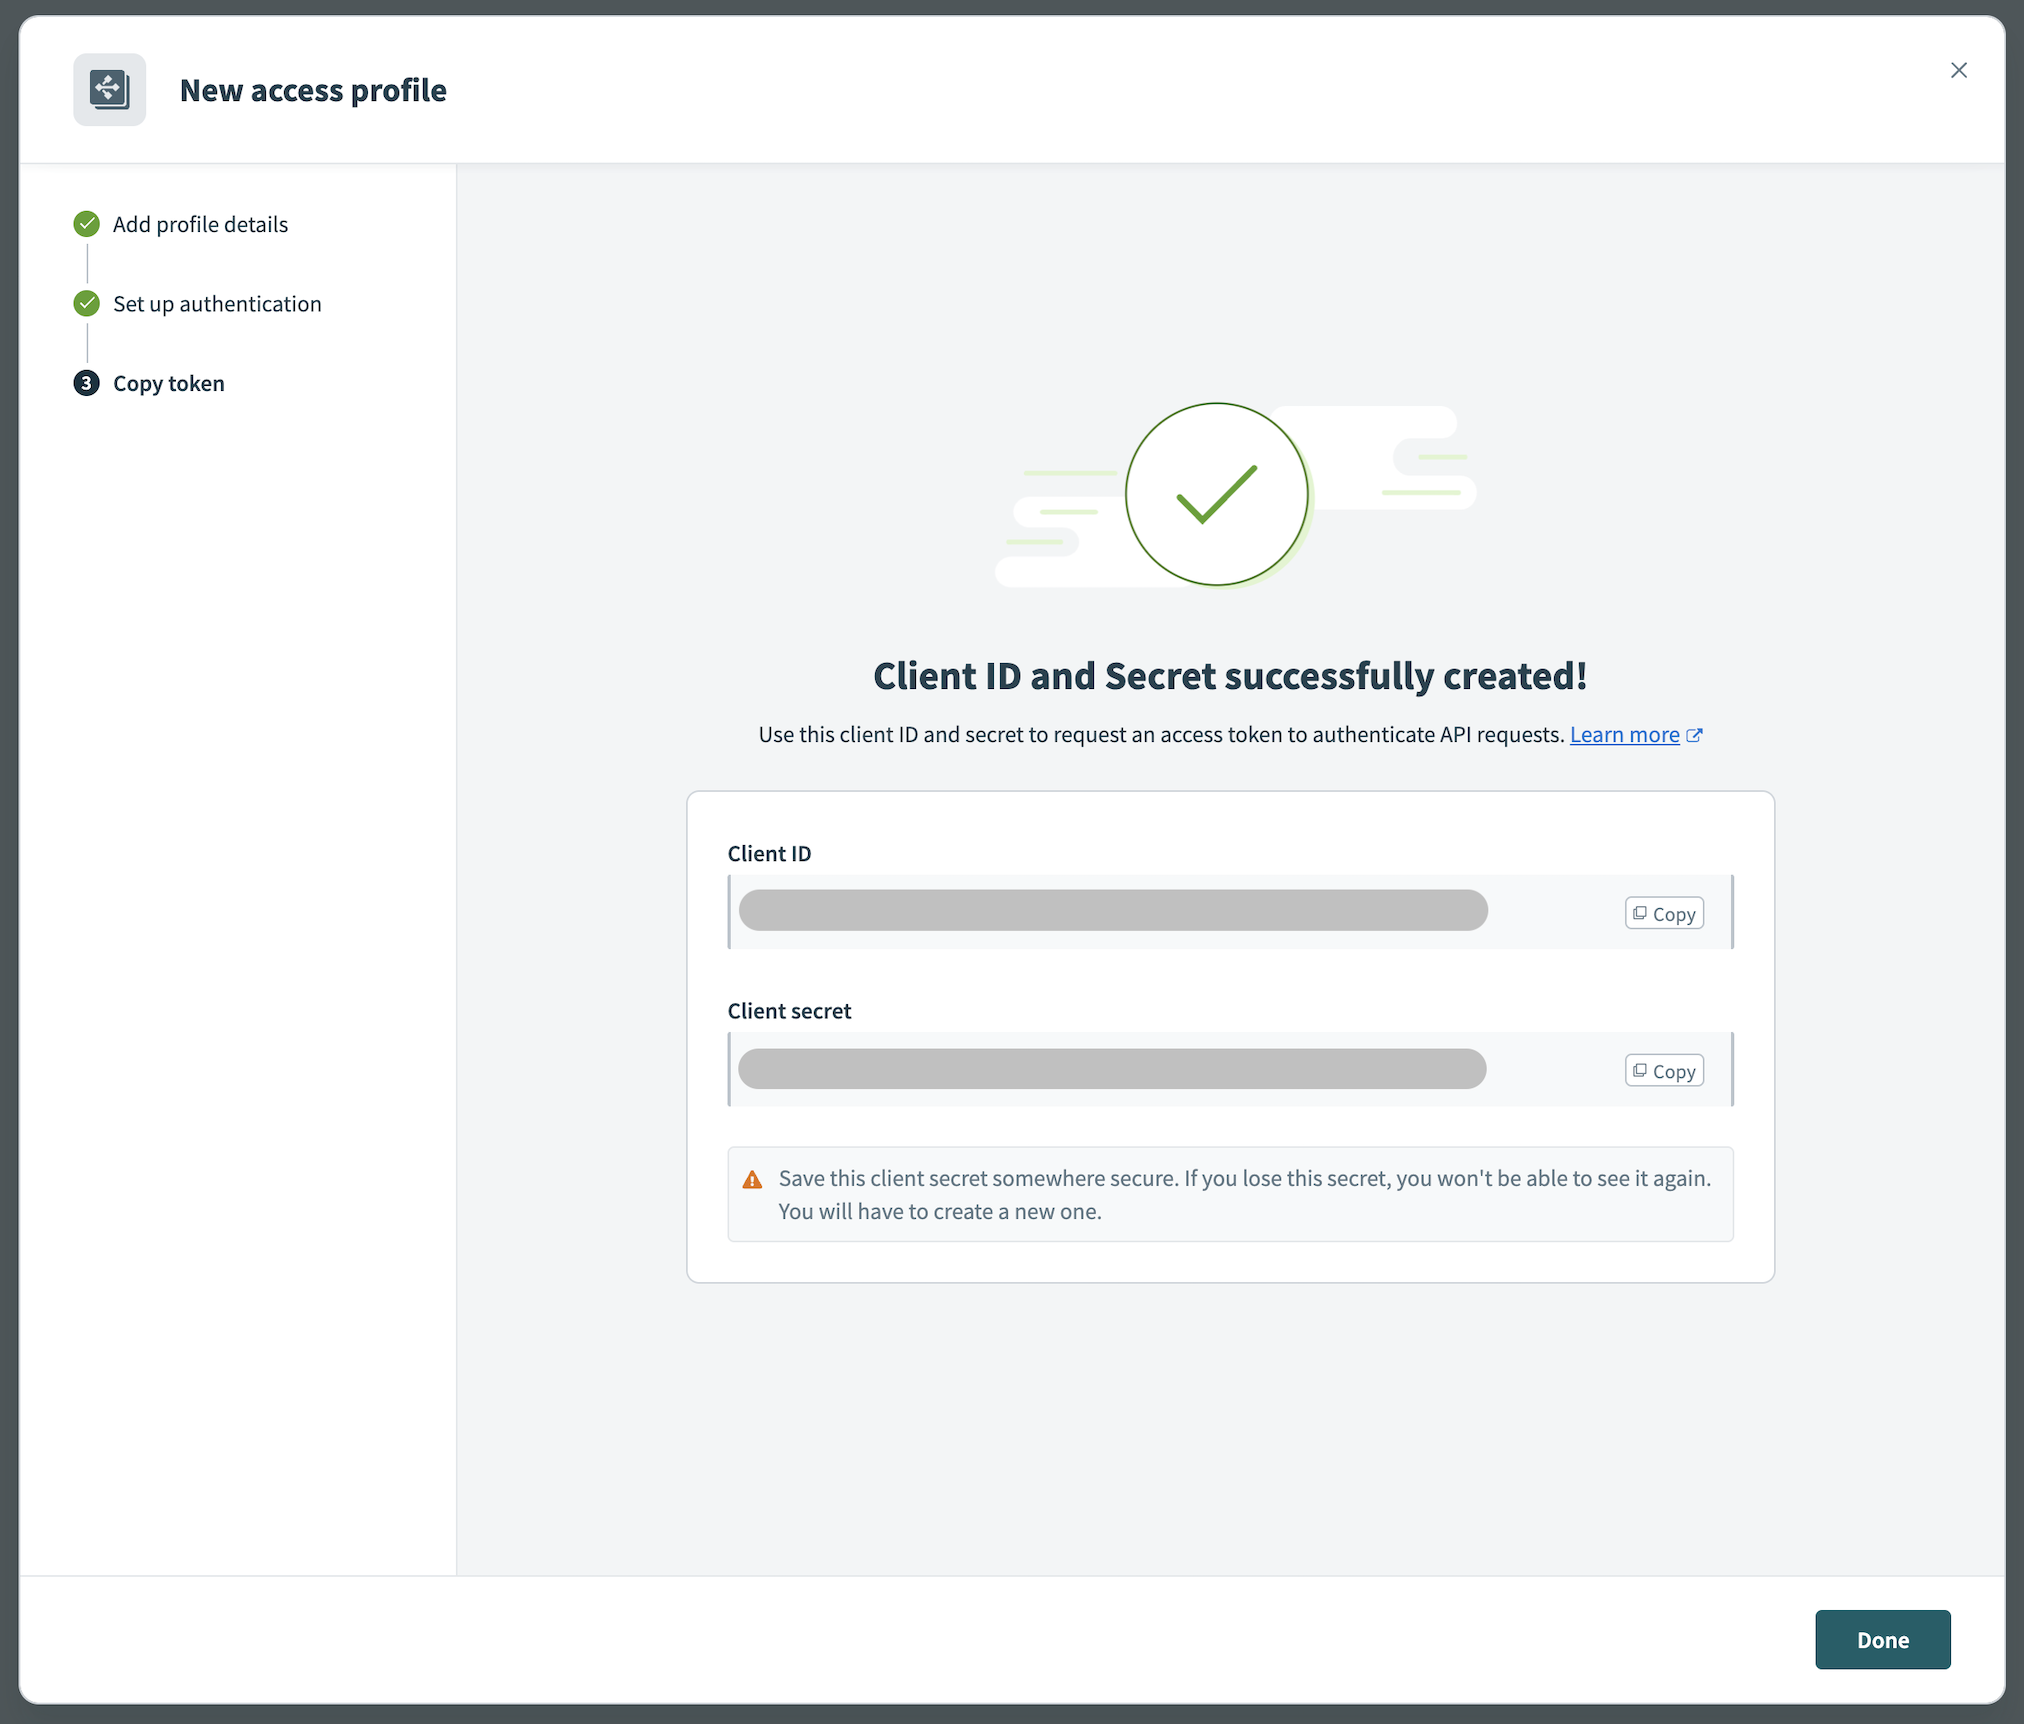Click the green checkmark beside Add profile details
The height and width of the screenshot is (1724, 2024).
[86, 224]
